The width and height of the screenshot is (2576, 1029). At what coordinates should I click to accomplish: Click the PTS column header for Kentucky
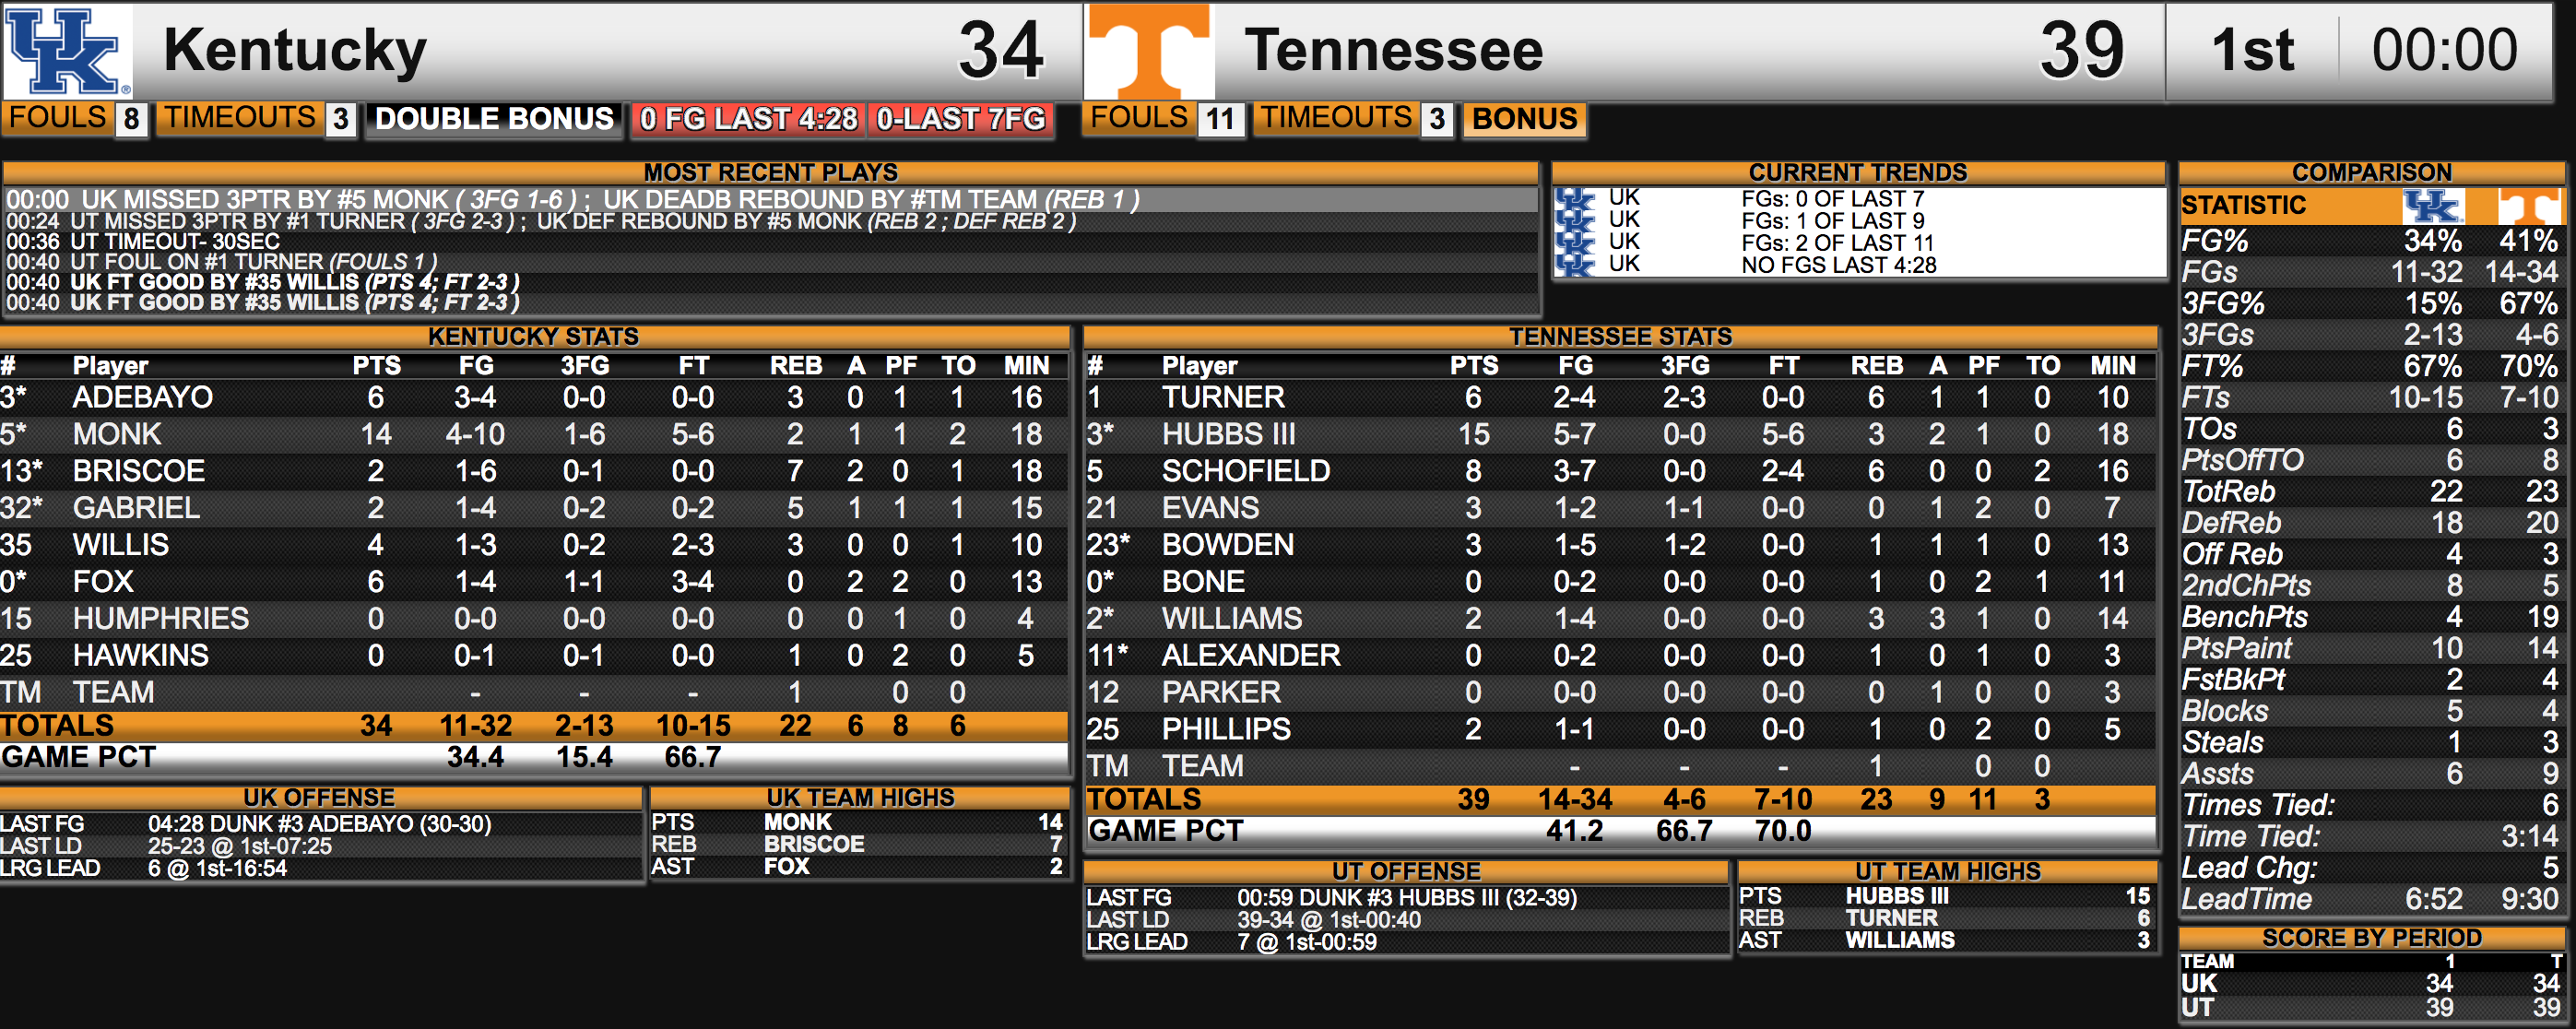coord(376,366)
